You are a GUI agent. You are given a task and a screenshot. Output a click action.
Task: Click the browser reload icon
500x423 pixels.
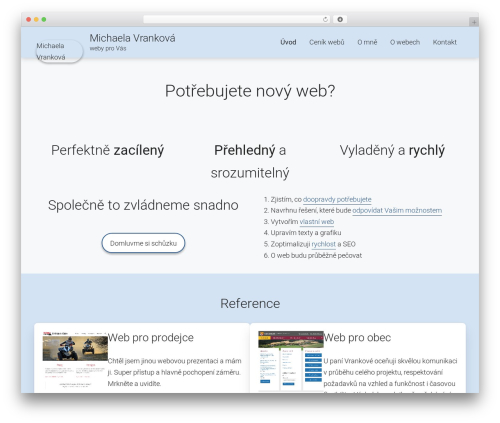coord(325,19)
